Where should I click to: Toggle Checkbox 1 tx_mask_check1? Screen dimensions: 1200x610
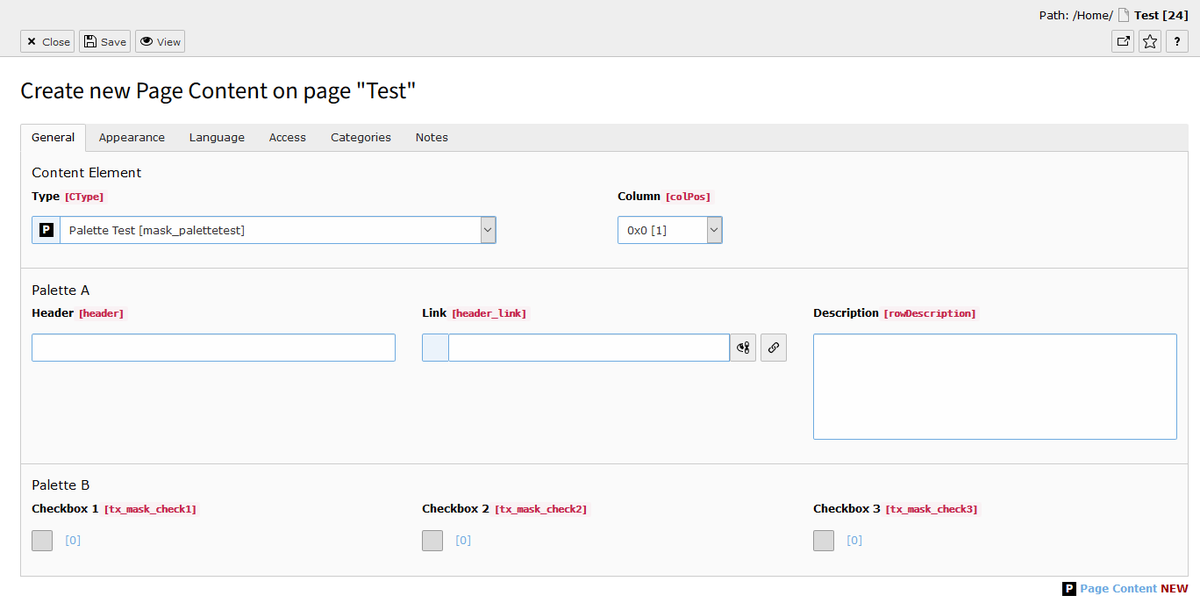[43, 540]
